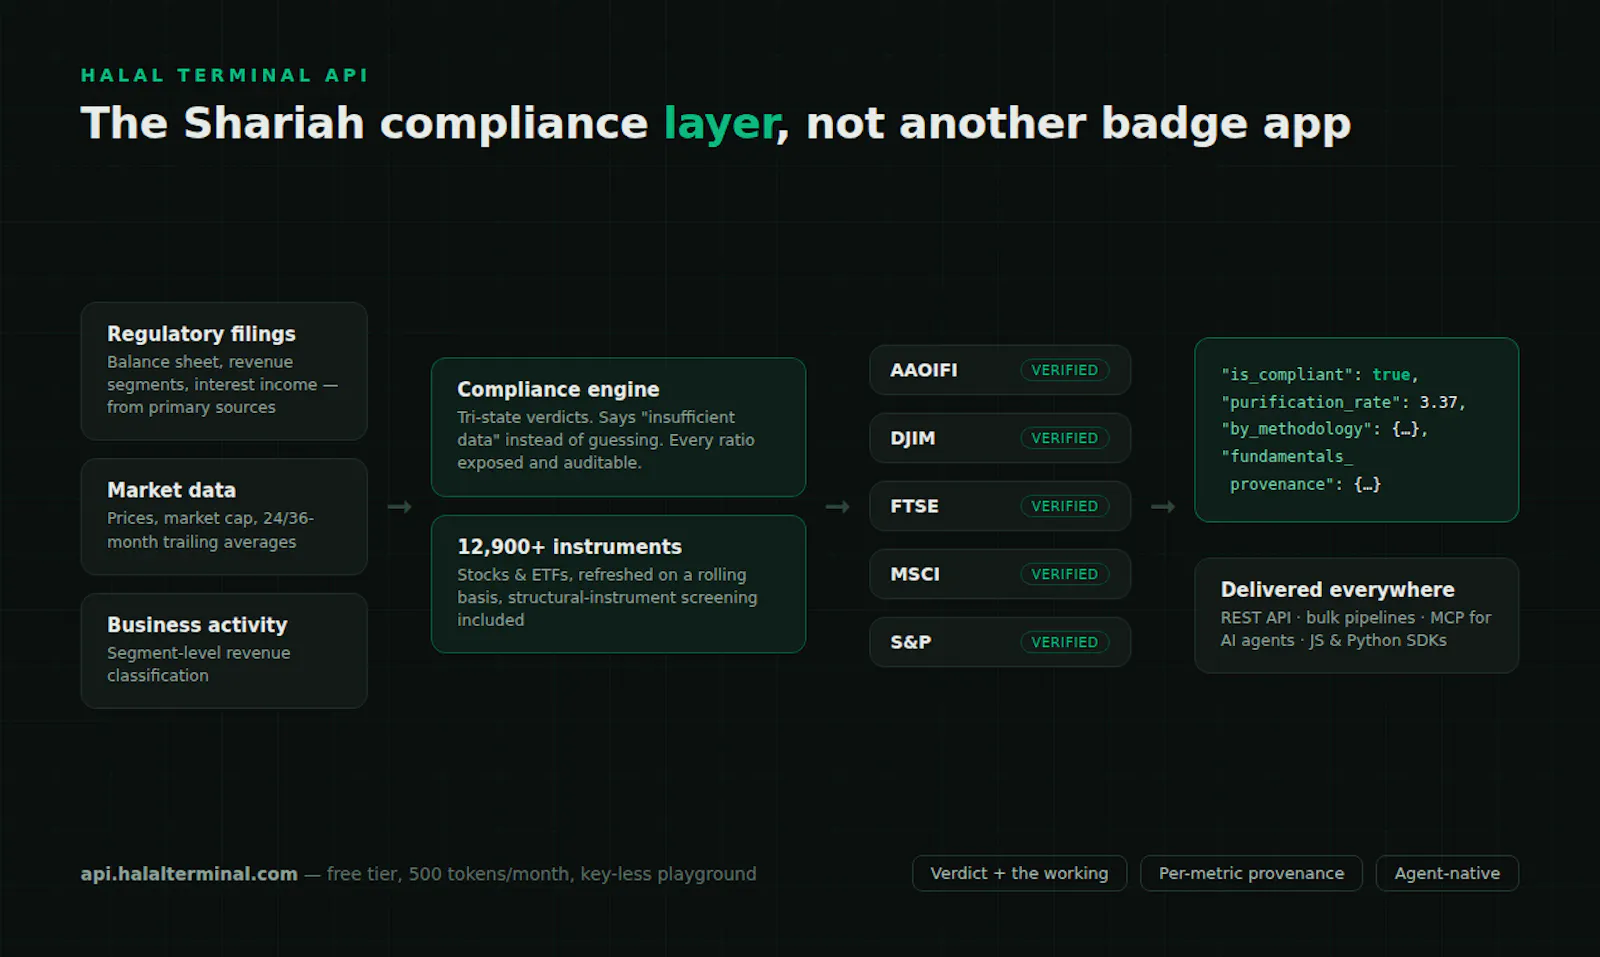This screenshot has height=957, width=1600.
Task: Click the VERIFIED badge next to DJIM
Action: click(x=1065, y=438)
